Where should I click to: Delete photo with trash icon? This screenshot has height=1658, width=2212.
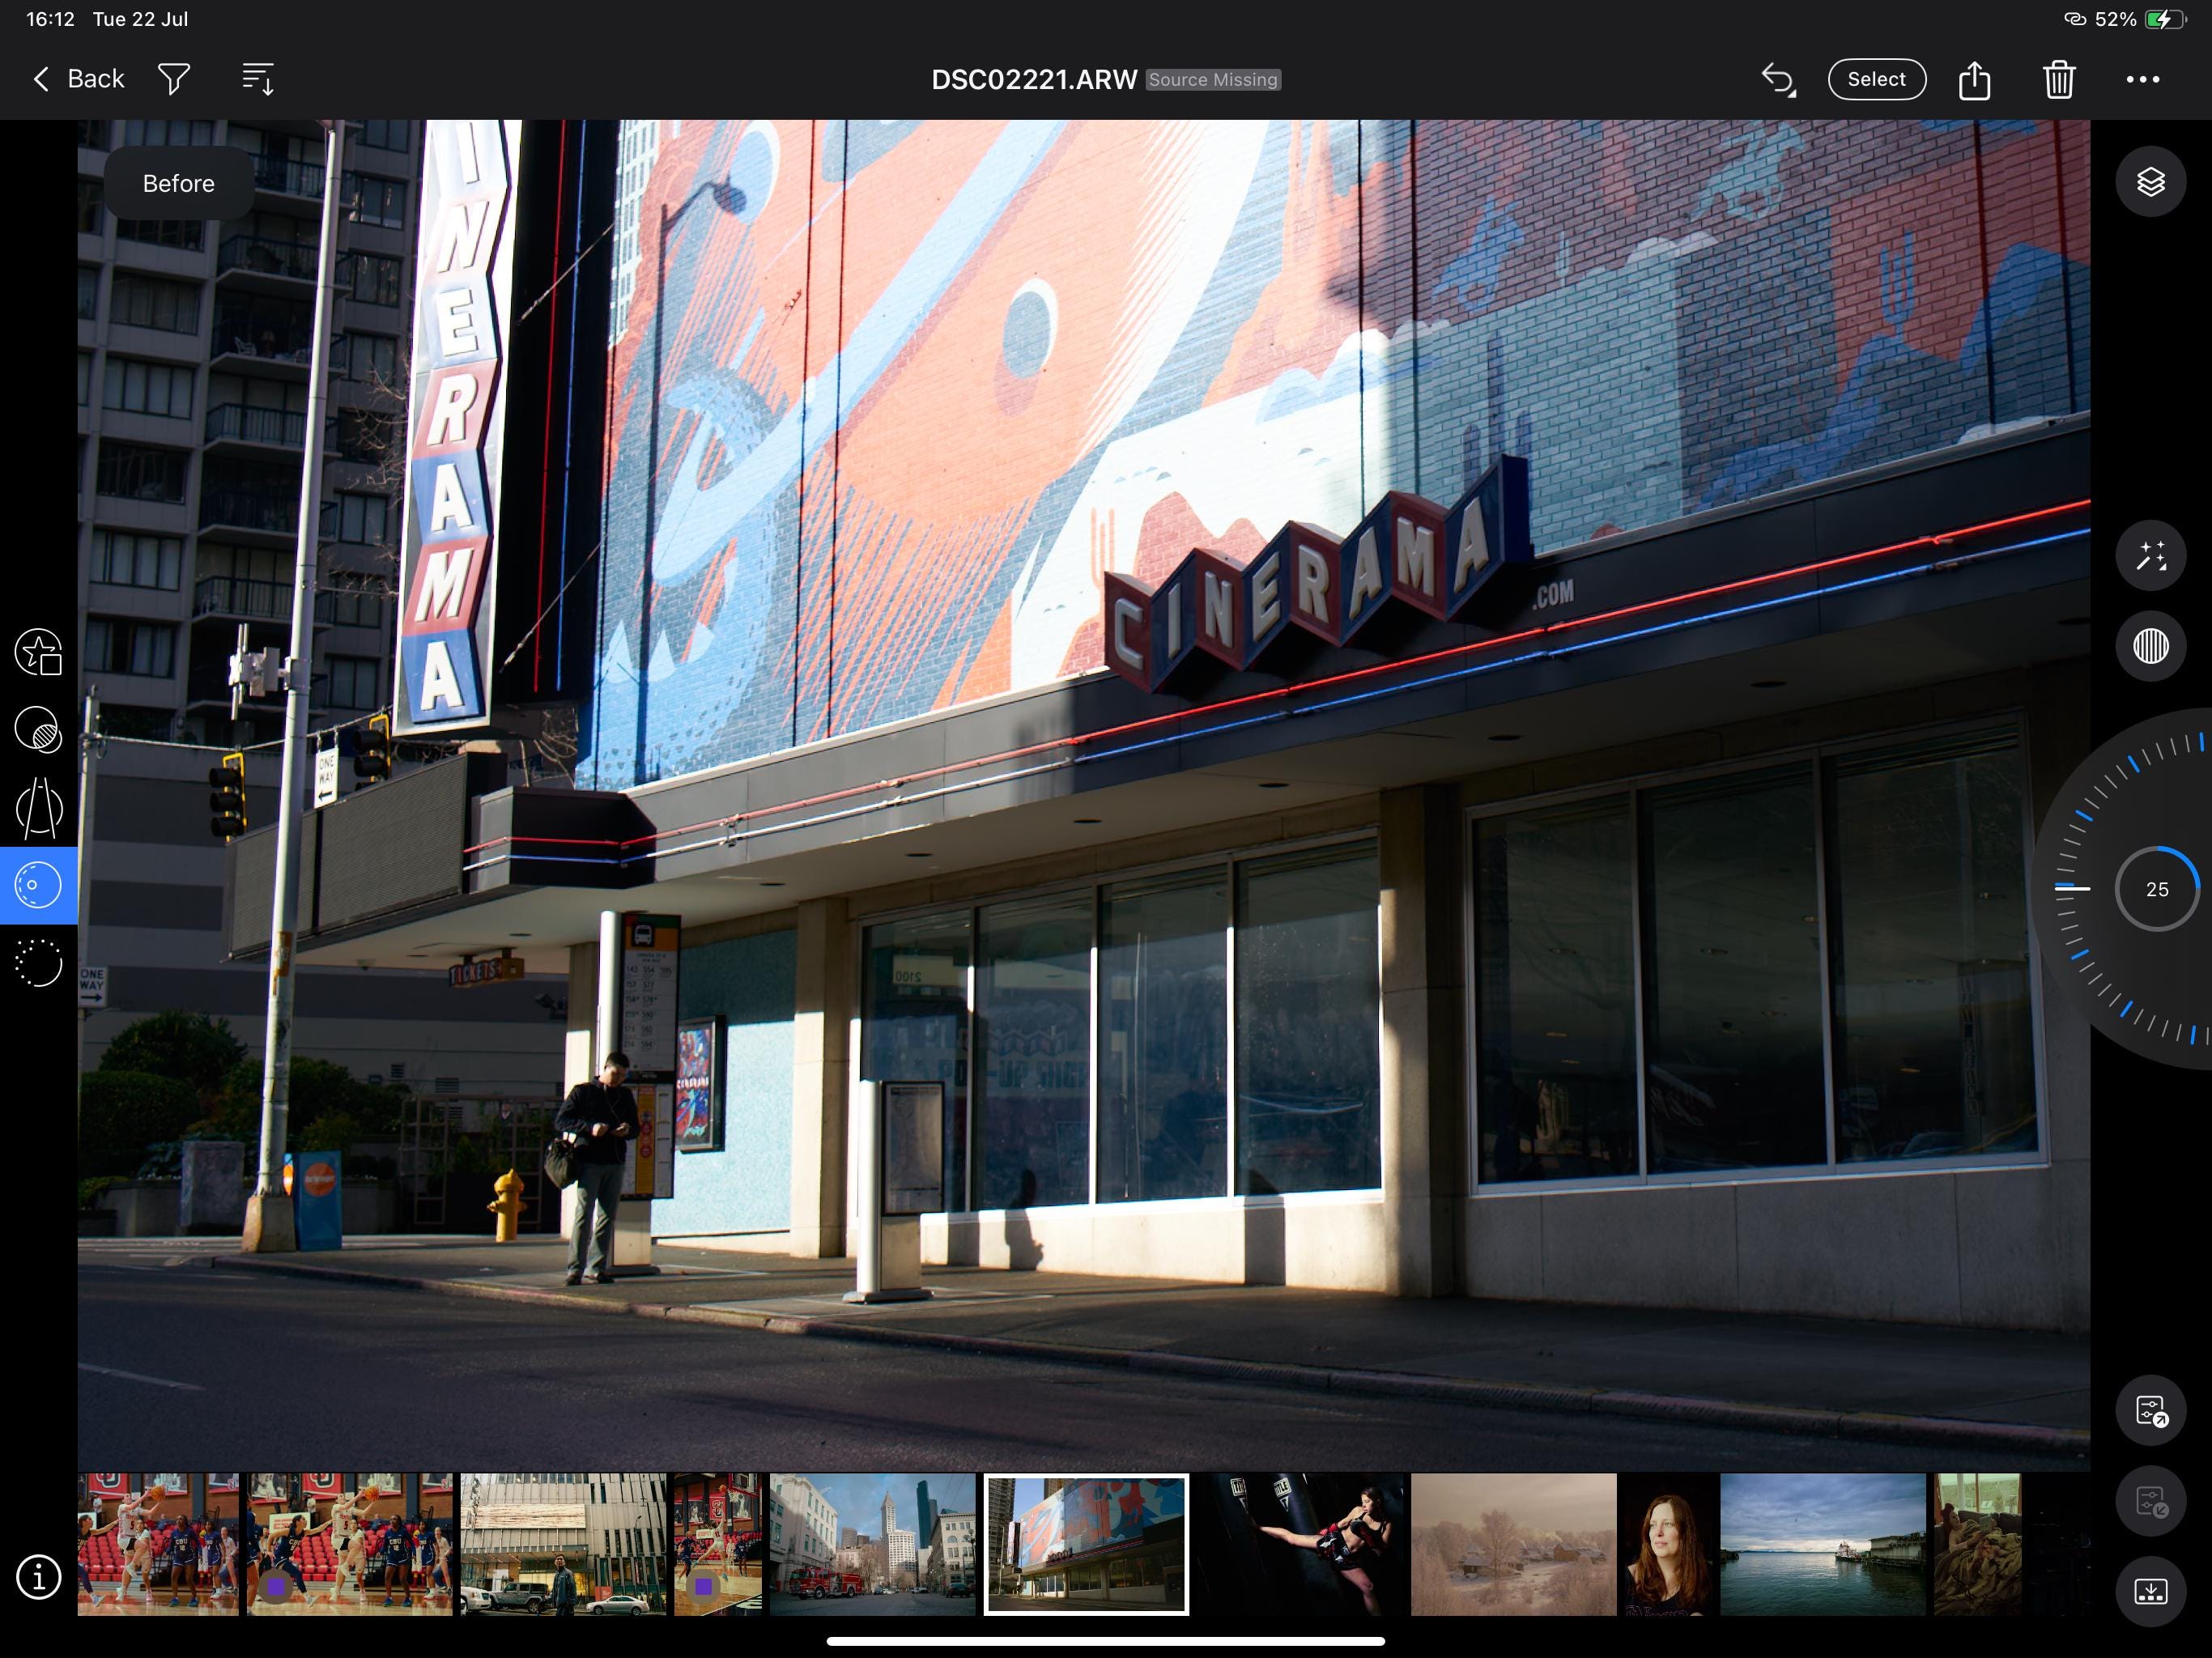click(2059, 79)
